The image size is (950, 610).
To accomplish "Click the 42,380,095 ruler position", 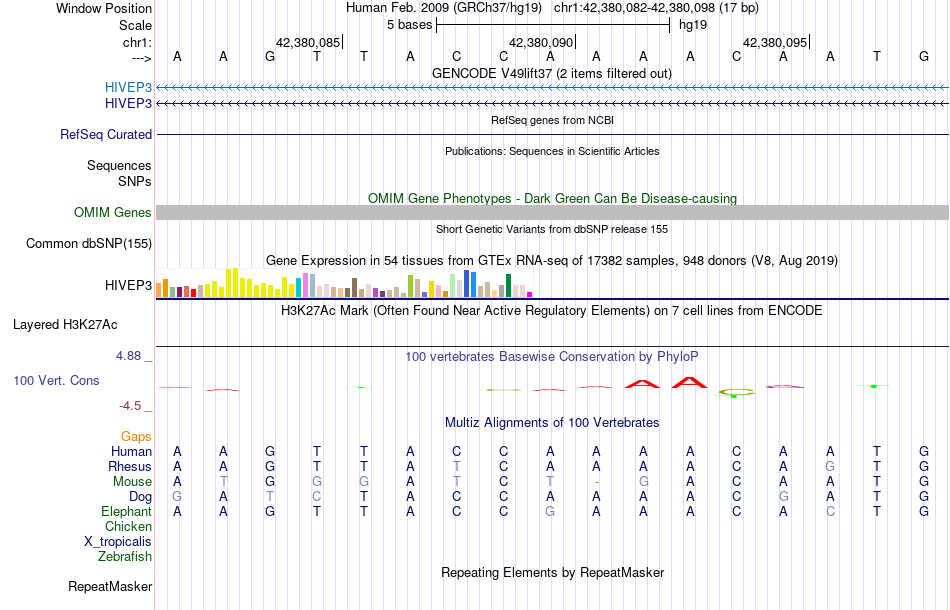I will click(775, 42).
